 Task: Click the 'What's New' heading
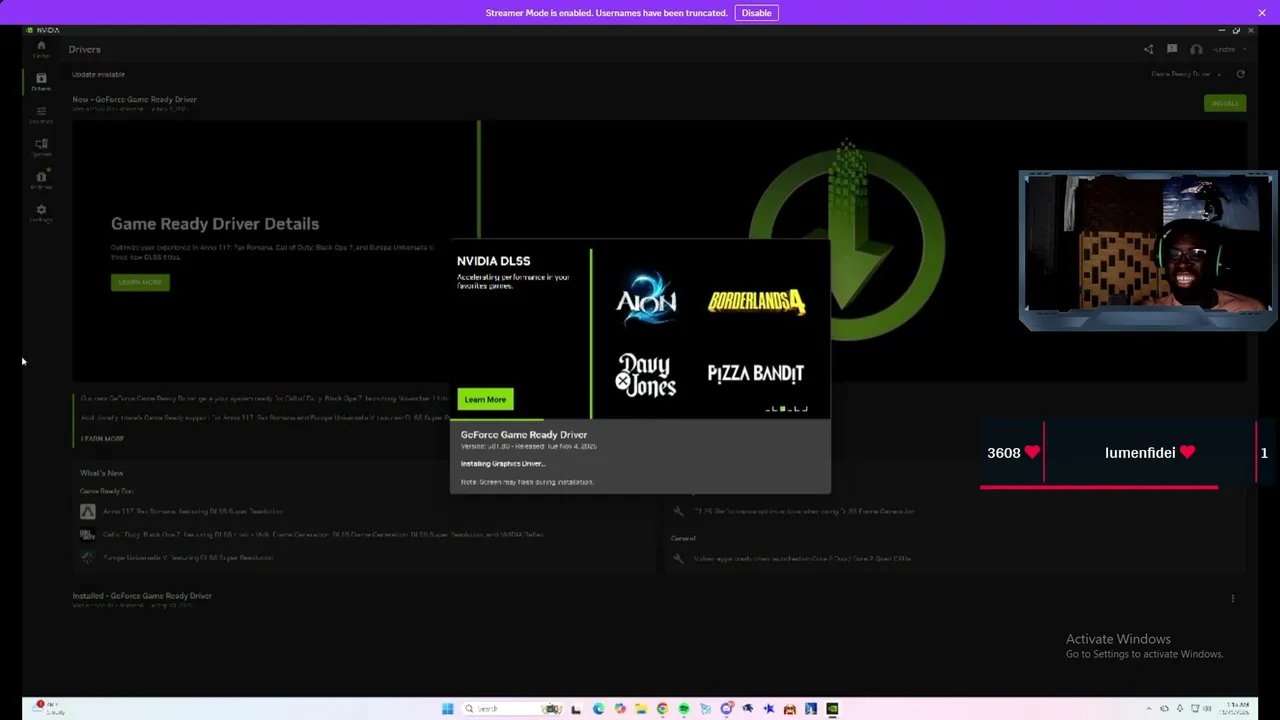coord(101,473)
